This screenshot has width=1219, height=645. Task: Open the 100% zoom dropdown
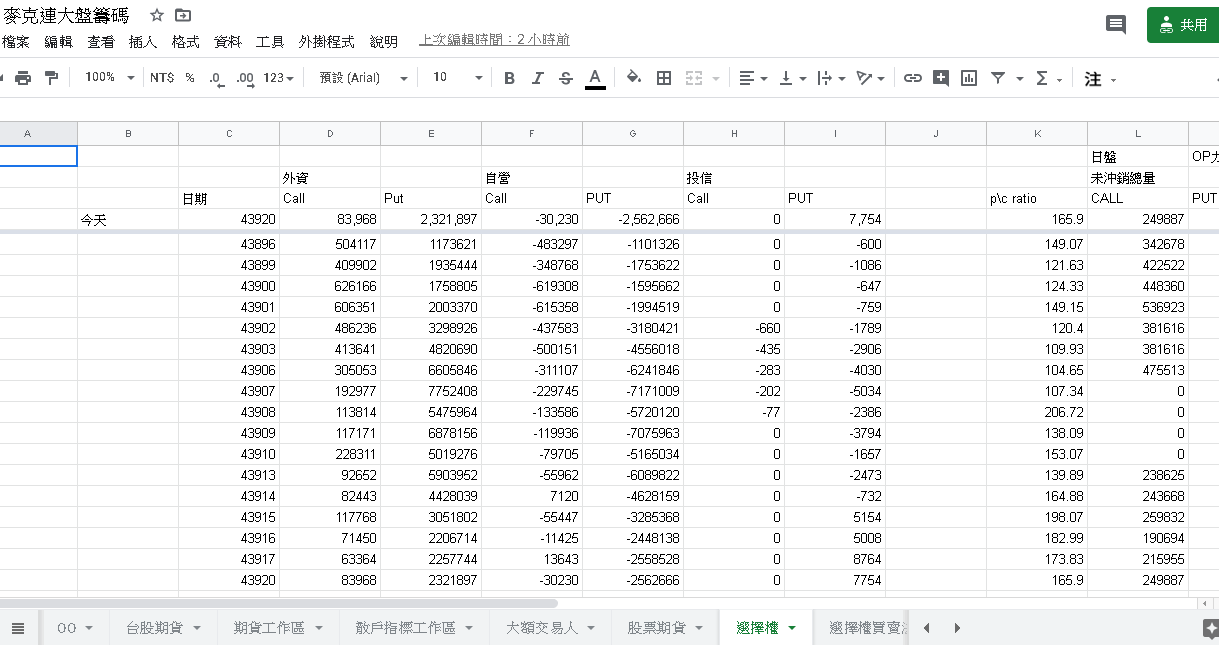pyautogui.click(x=109, y=78)
